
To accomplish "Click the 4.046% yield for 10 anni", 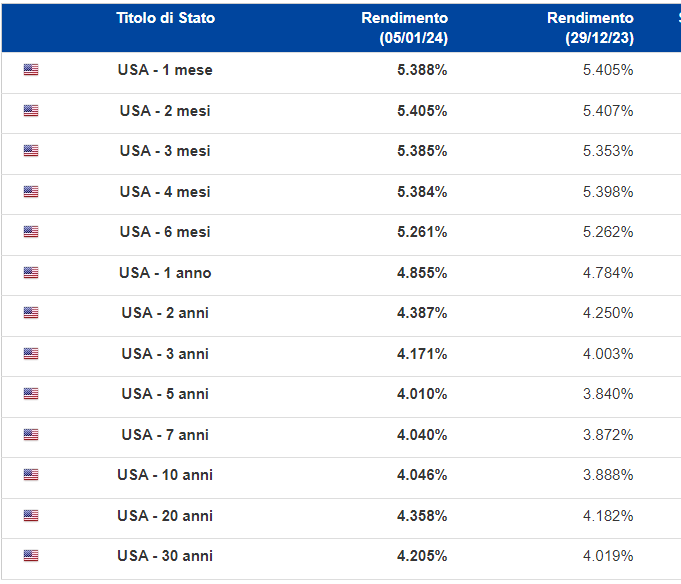I will (422, 475).
